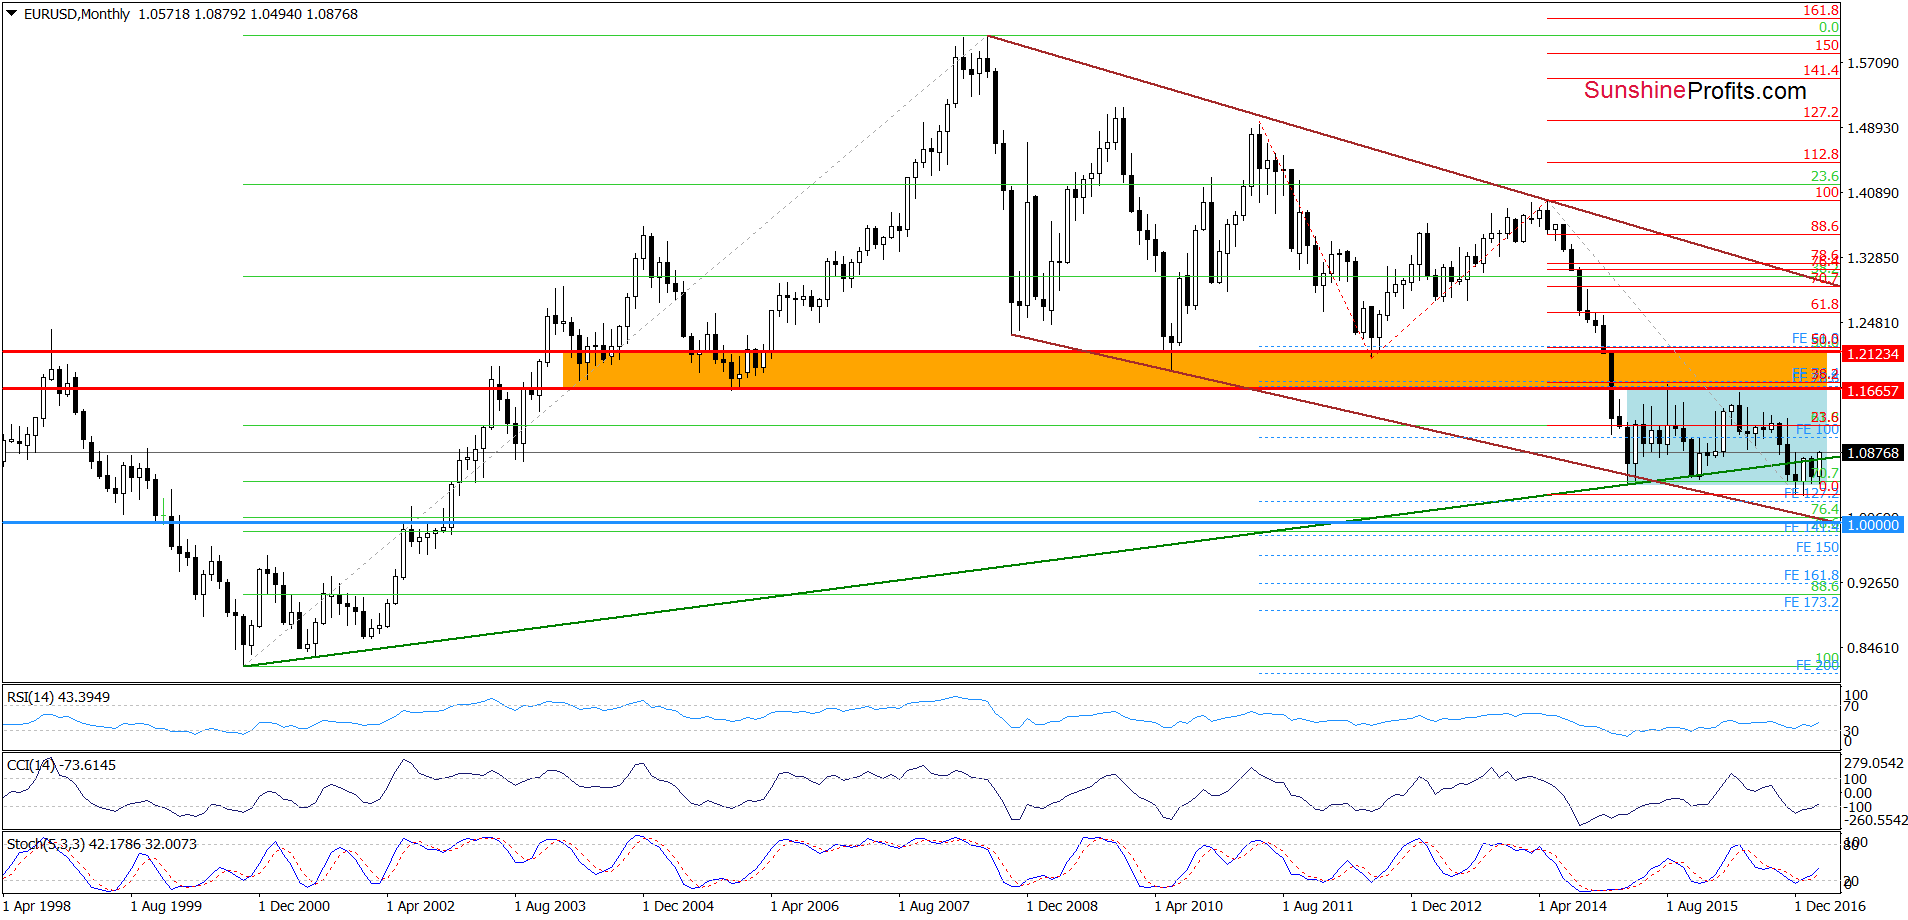Click the 1 Aug 1999 date label
Screen dimensions: 1908x920
[x=166, y=906]
